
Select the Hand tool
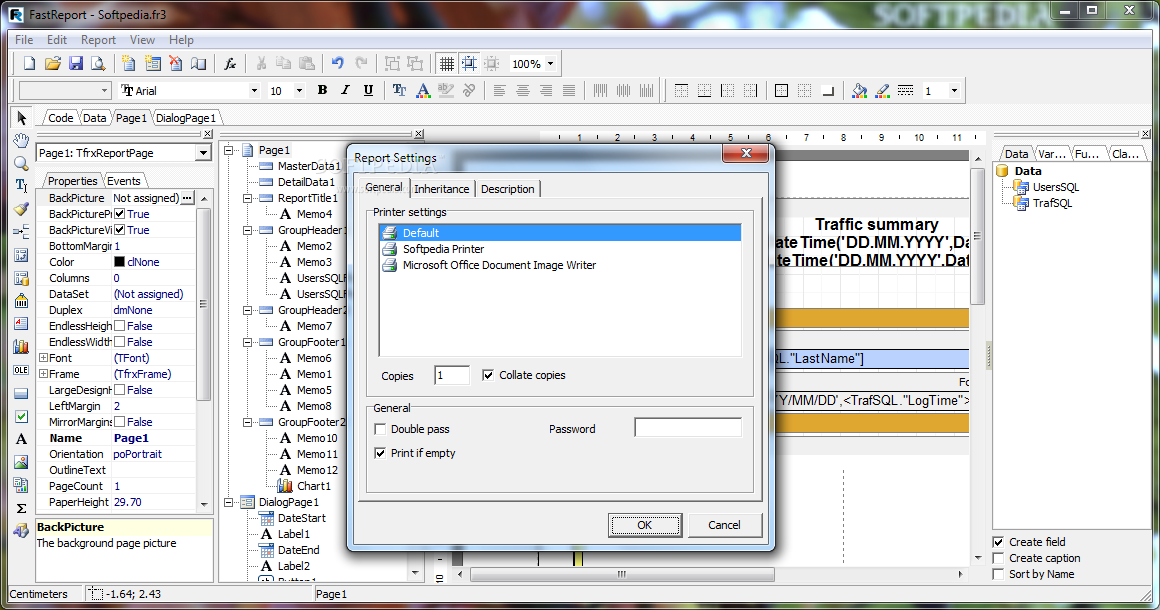coord(21,140)
